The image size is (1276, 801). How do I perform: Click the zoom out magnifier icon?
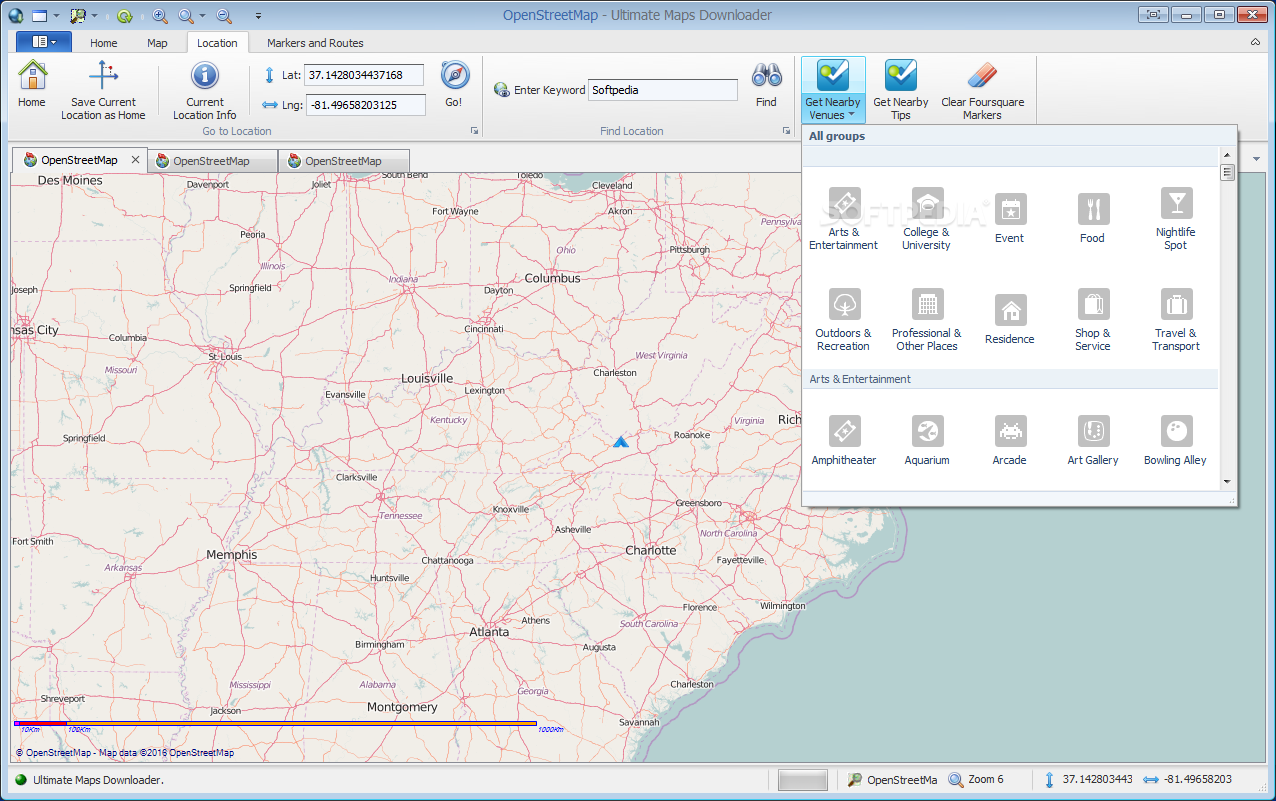pyautogui.click(x=224, y=16)
